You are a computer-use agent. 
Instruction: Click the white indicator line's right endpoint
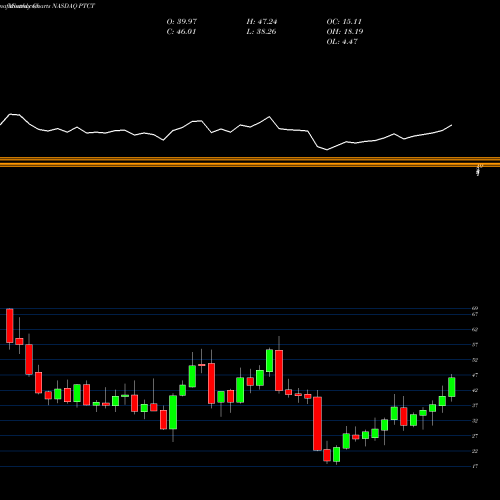point(452,125)
